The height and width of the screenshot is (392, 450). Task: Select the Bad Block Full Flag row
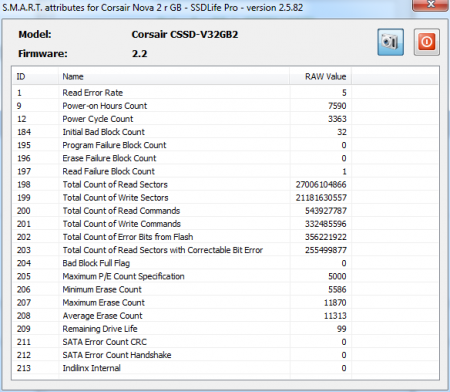[225, 263]
